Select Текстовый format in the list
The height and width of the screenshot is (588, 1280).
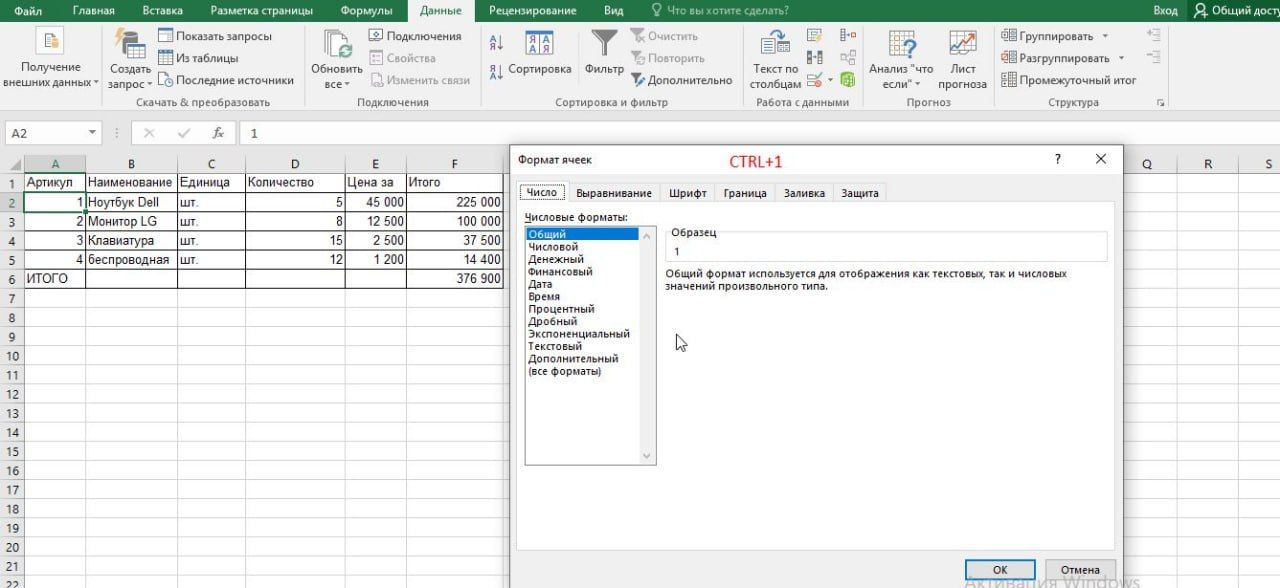[555, 346]
